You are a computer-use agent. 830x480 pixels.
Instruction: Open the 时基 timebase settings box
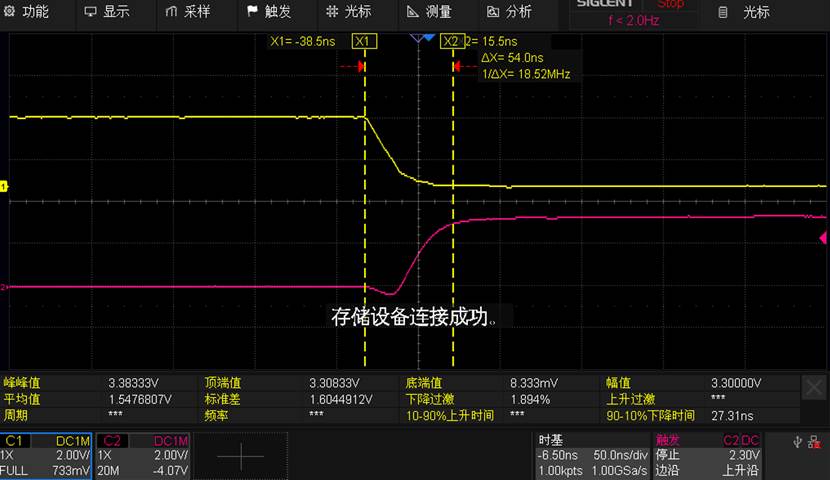pyautogui.click(x=592, y=456)
